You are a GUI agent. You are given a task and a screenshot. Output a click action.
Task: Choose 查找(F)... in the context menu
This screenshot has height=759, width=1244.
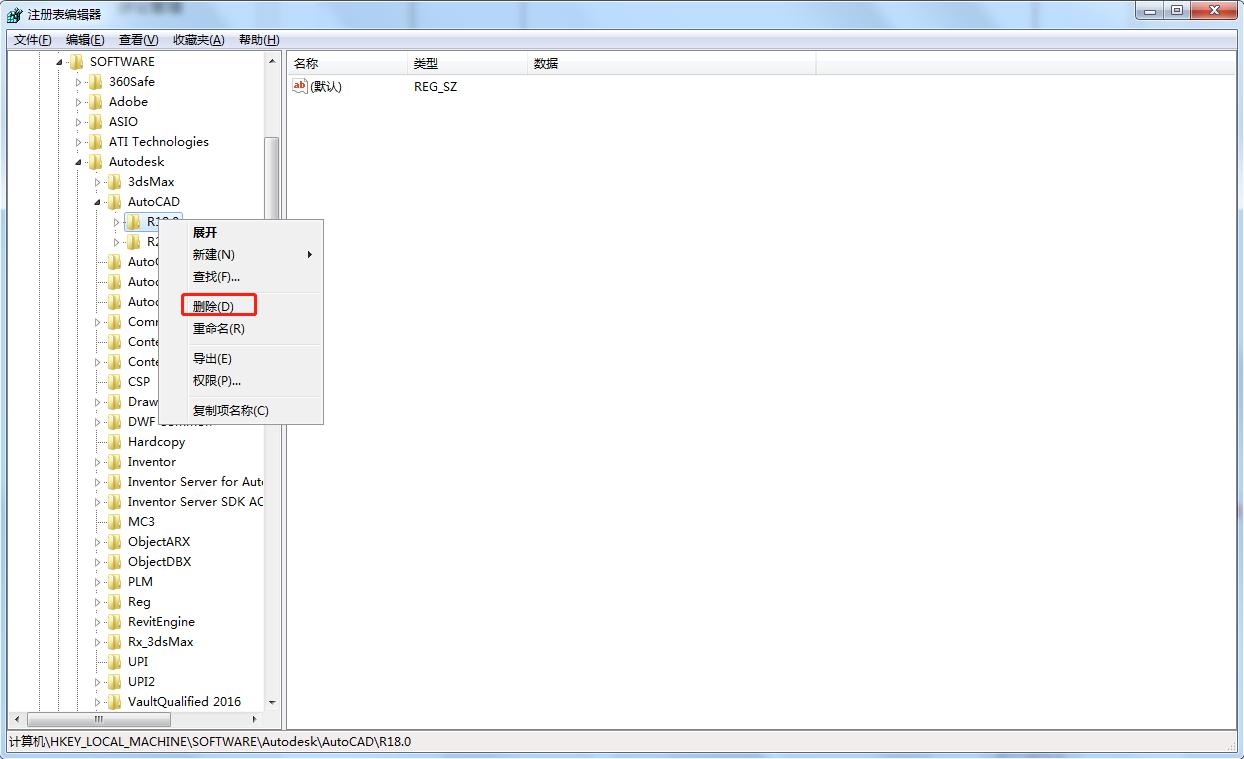tap(241, 276)
